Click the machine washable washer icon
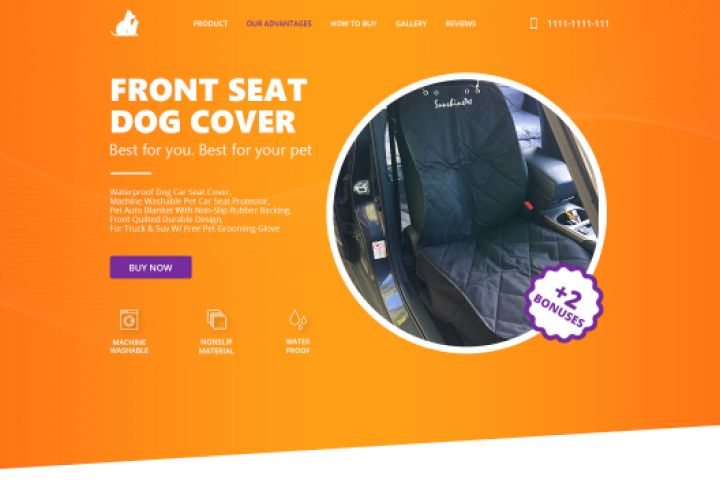This screenshot has width=720, height=480. coord(129,320)
